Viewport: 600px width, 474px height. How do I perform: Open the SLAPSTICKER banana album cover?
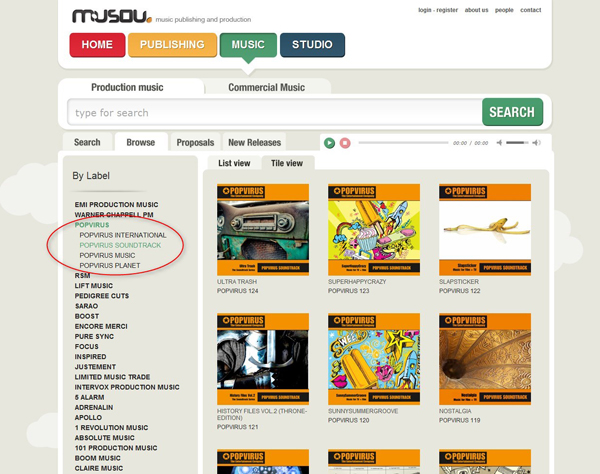(x=485, y=230)
